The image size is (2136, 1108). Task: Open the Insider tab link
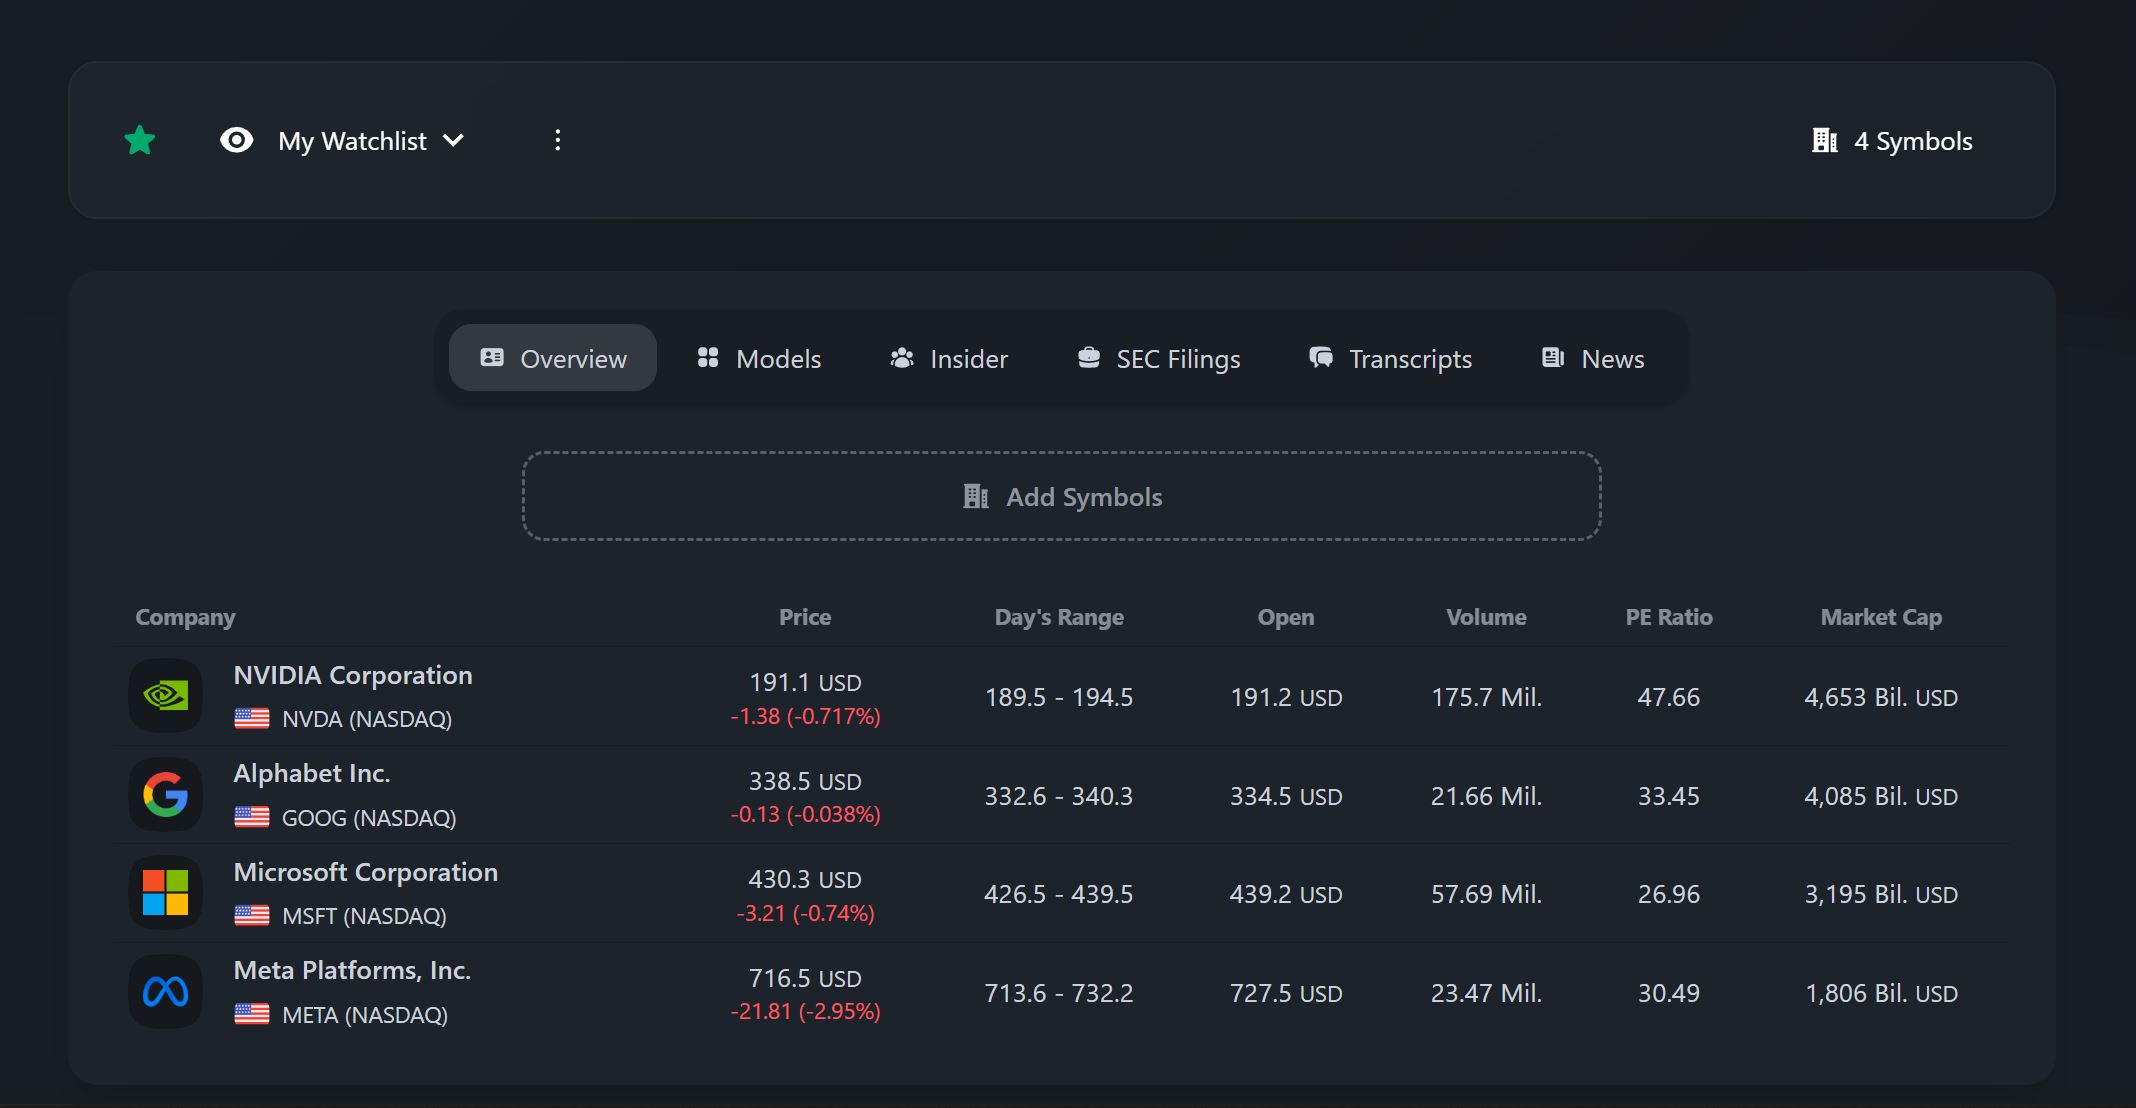(947, 358)
